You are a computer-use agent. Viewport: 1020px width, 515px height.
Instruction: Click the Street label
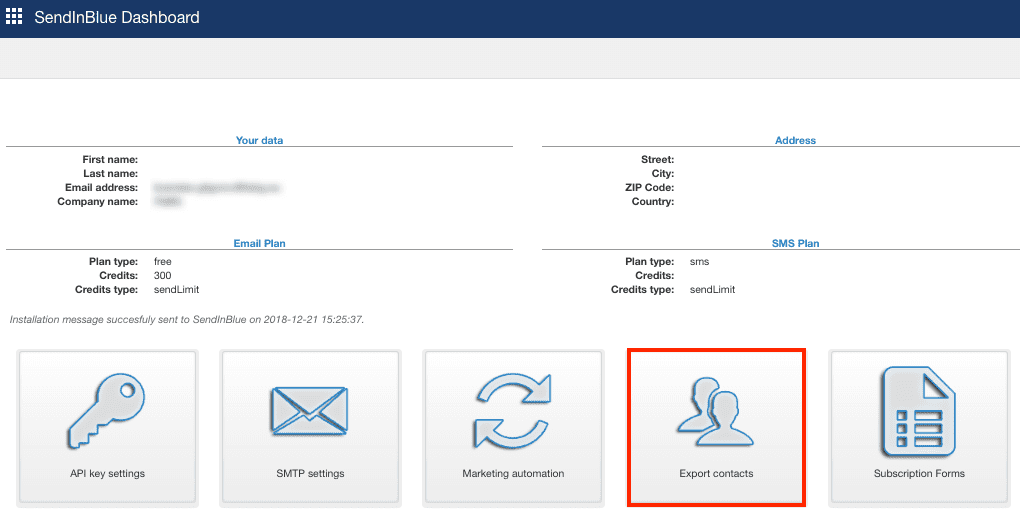point(658,159)
